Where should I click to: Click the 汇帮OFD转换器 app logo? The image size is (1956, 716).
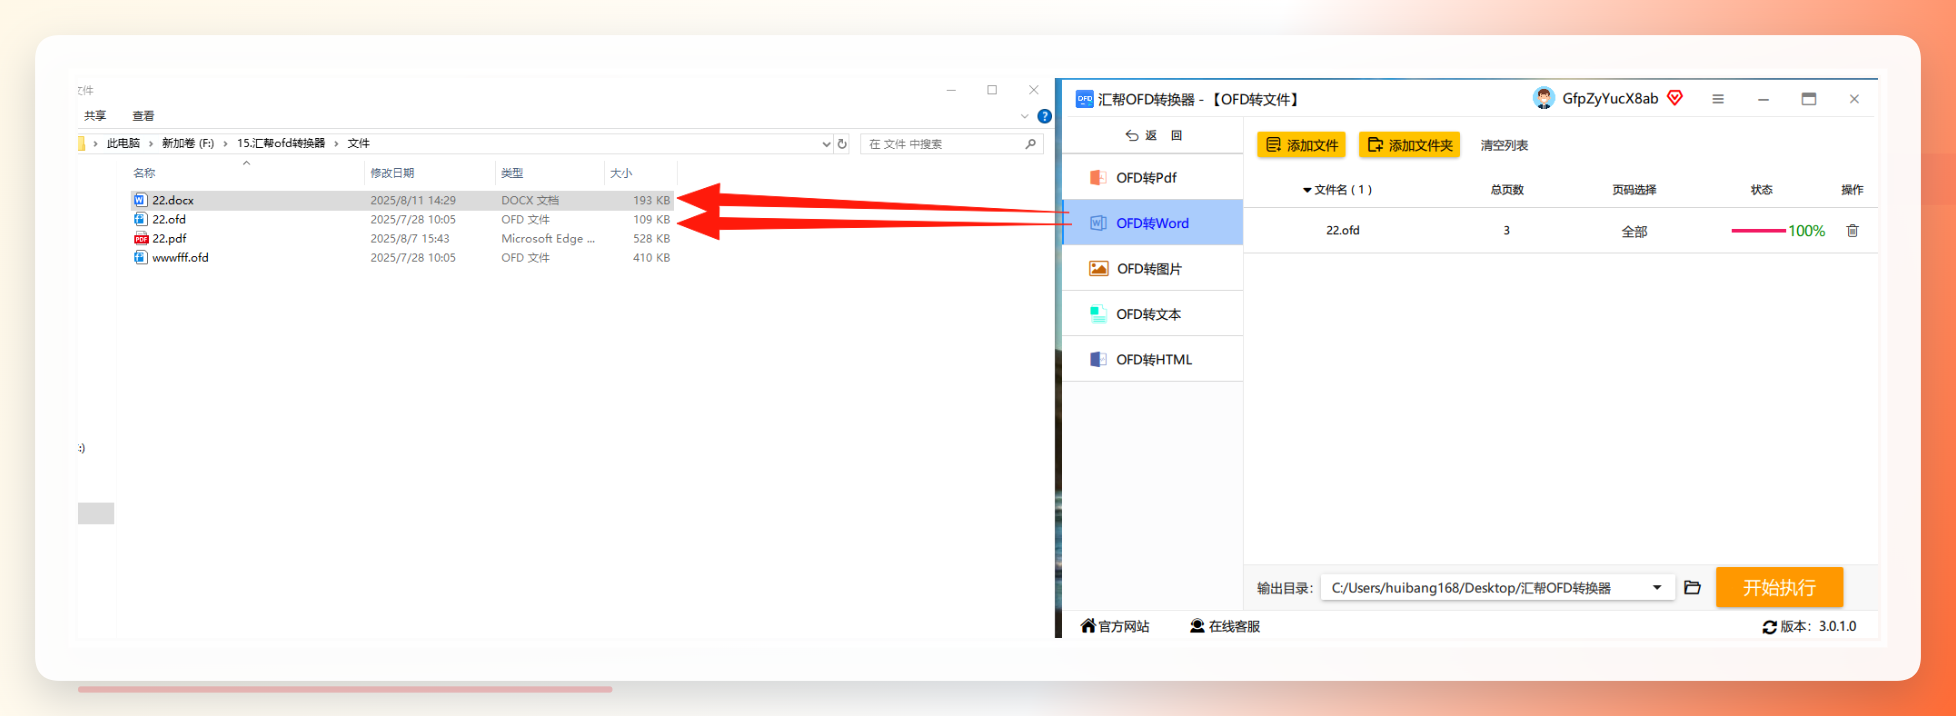pos(1084,99)
